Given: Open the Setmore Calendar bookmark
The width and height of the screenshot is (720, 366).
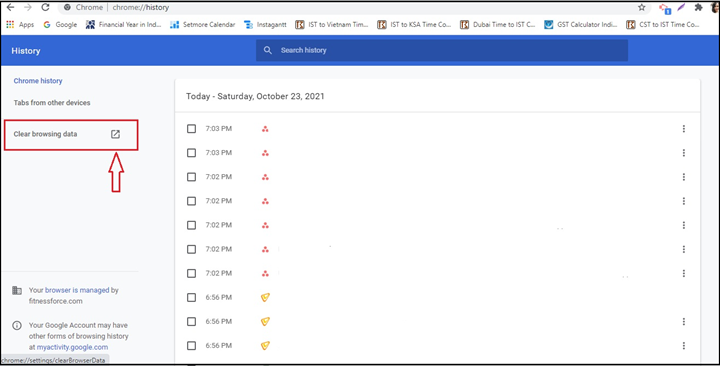Looking at the screenshot, I should click(202, 25).
